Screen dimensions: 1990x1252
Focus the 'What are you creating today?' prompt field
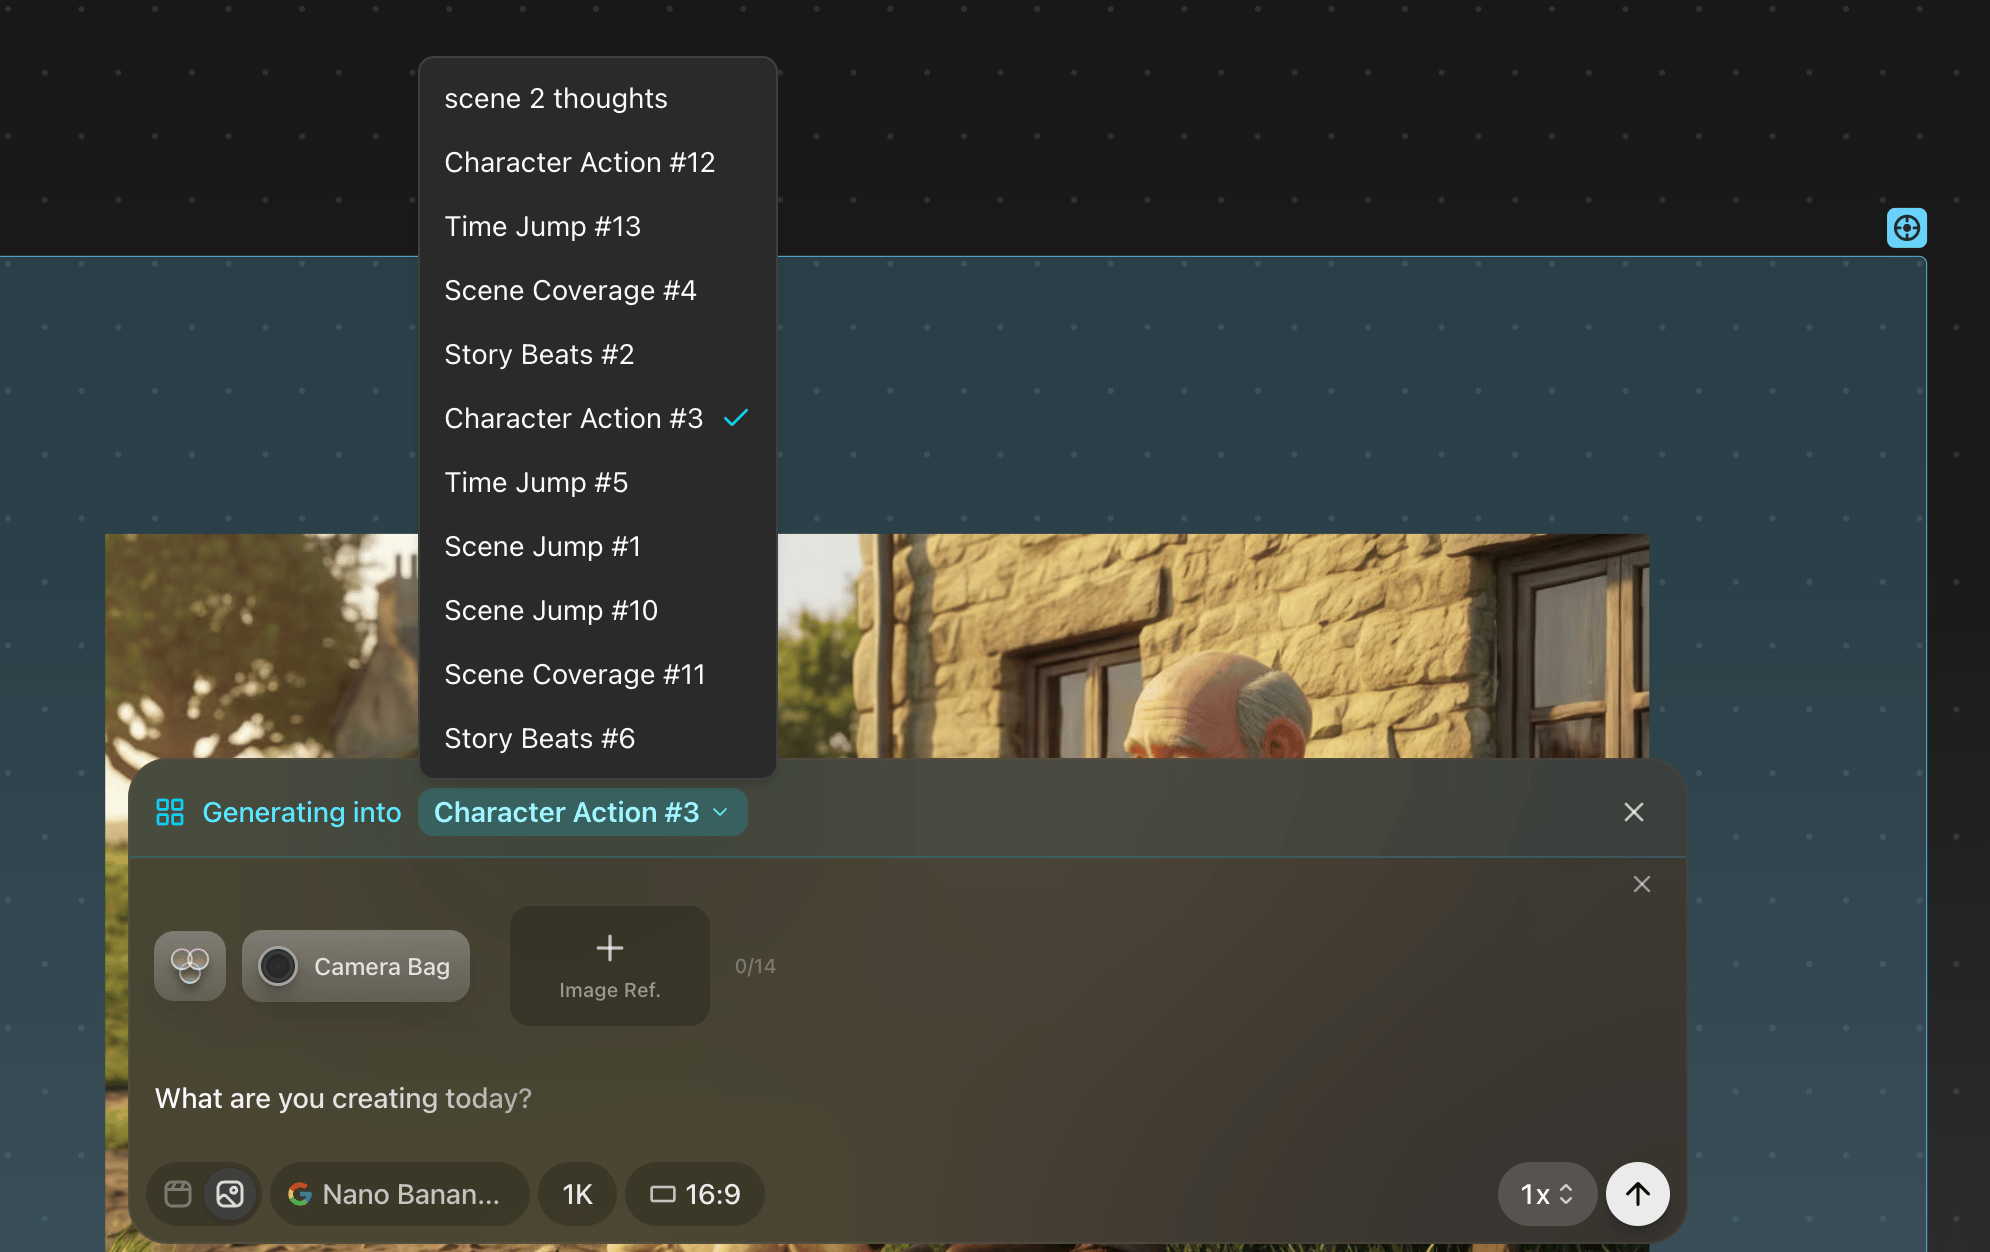click(343, 1098)
